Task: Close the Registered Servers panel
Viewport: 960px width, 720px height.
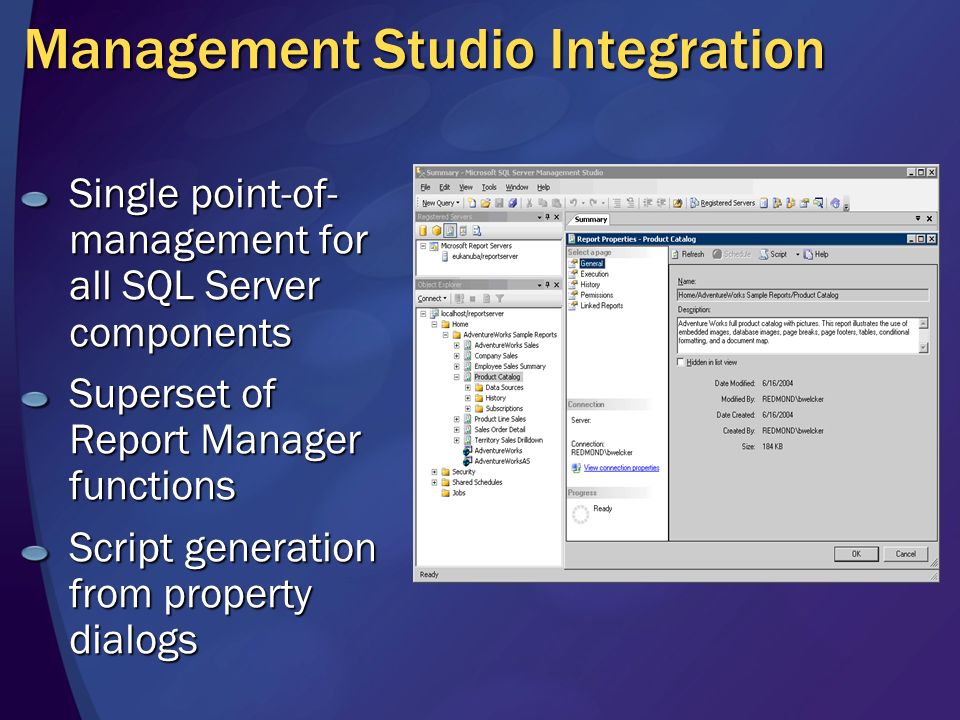Action: [x=557, y=217]
